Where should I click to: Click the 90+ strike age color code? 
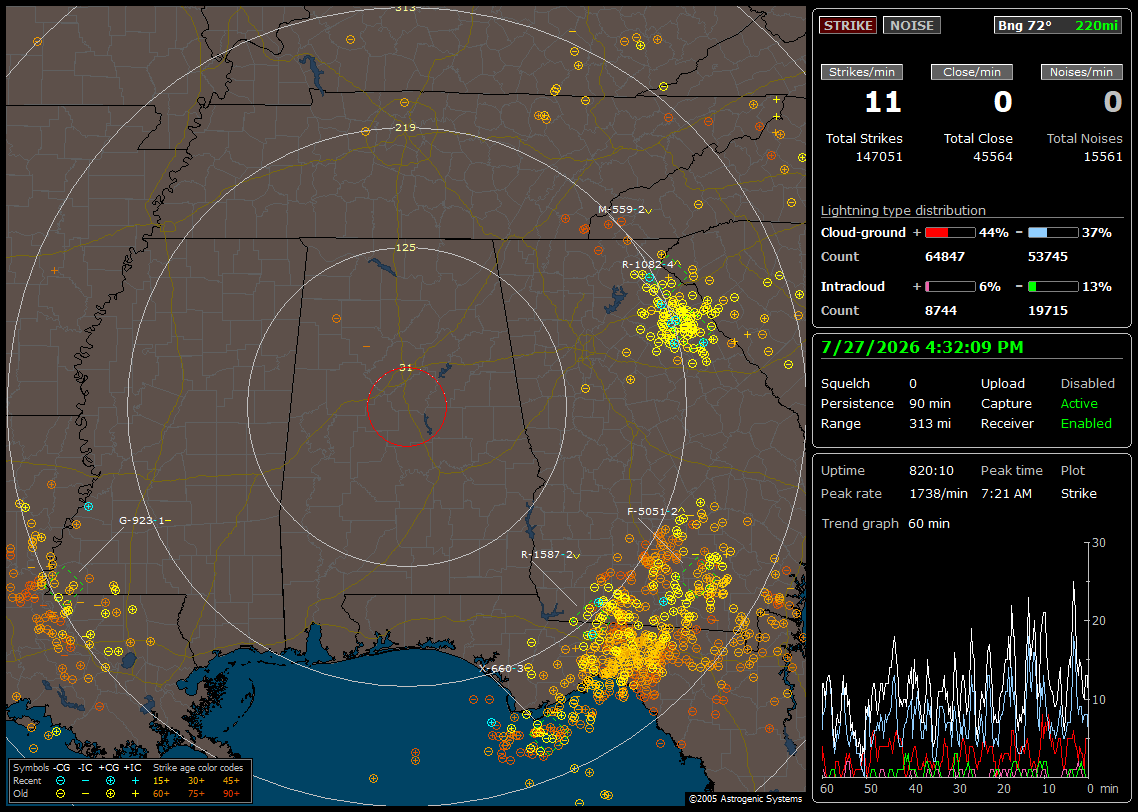tap(231, 794)
